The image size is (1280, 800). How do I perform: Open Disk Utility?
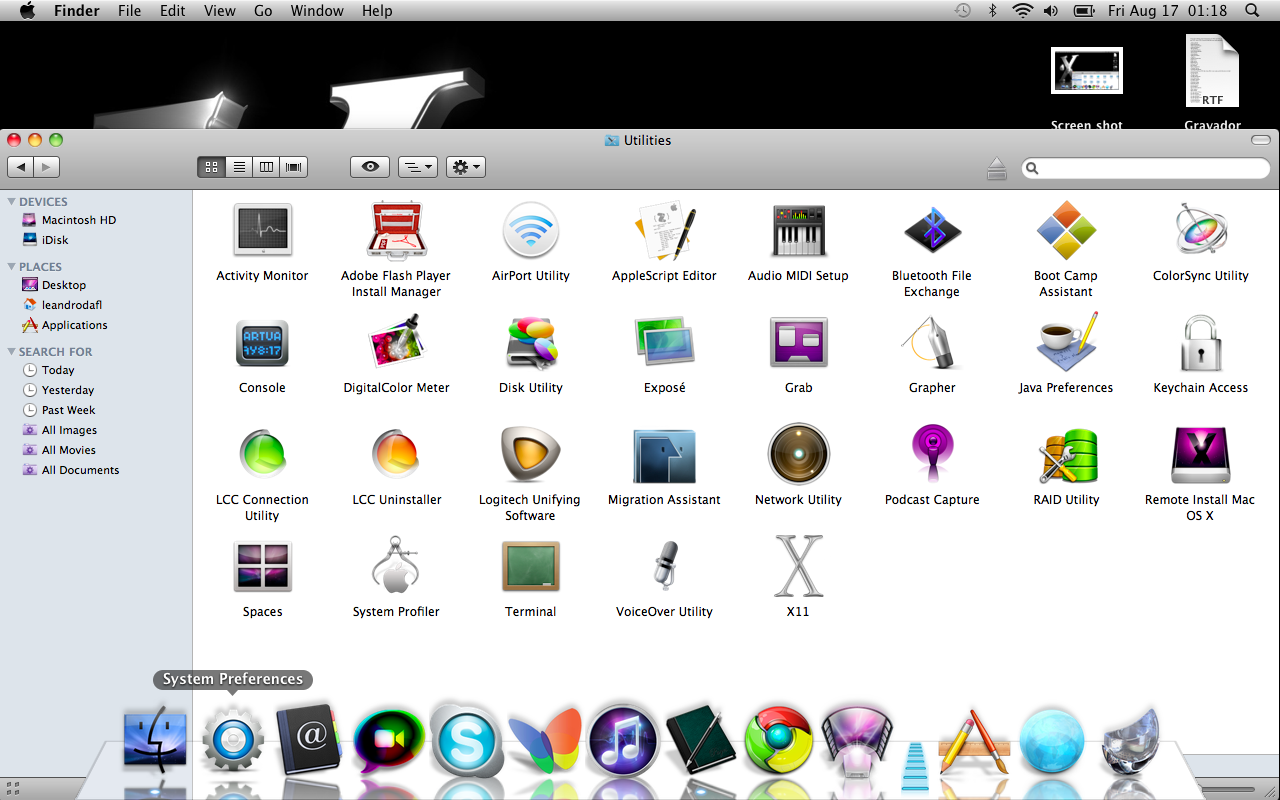[x=530, y=343]
